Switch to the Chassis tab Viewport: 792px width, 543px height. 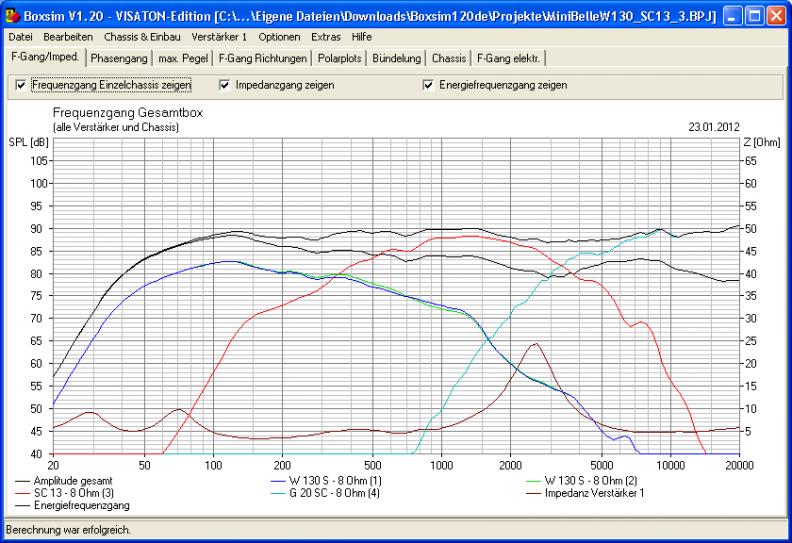[449, 59]
